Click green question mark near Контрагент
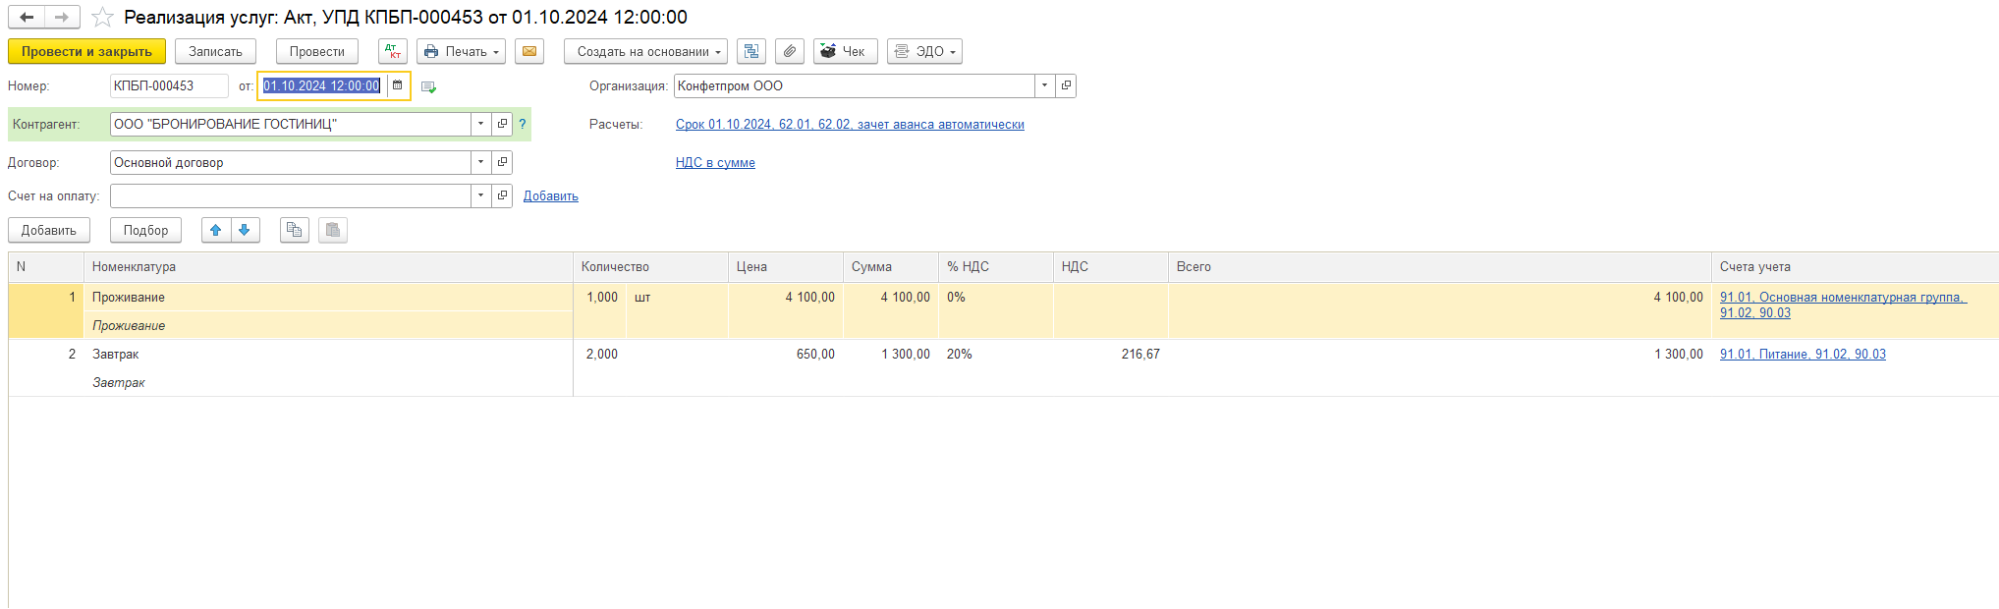The height and width of the screenshot is (609, 1999). click(x=522, y=124)
